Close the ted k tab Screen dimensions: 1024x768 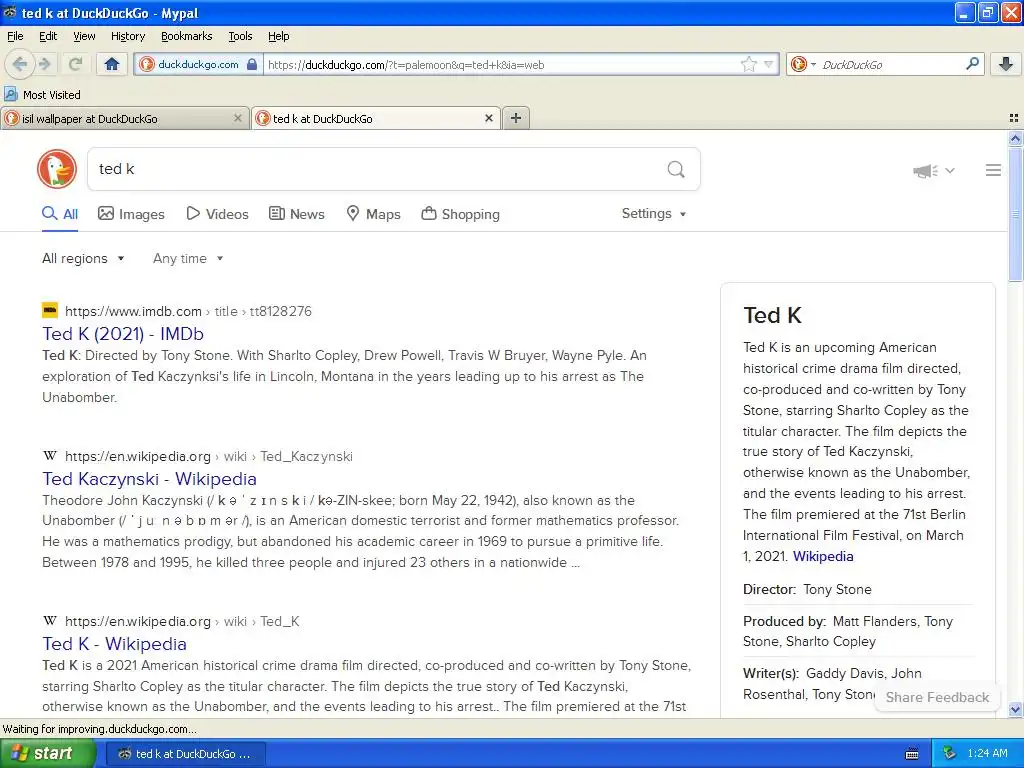click(x=488, y=118)
